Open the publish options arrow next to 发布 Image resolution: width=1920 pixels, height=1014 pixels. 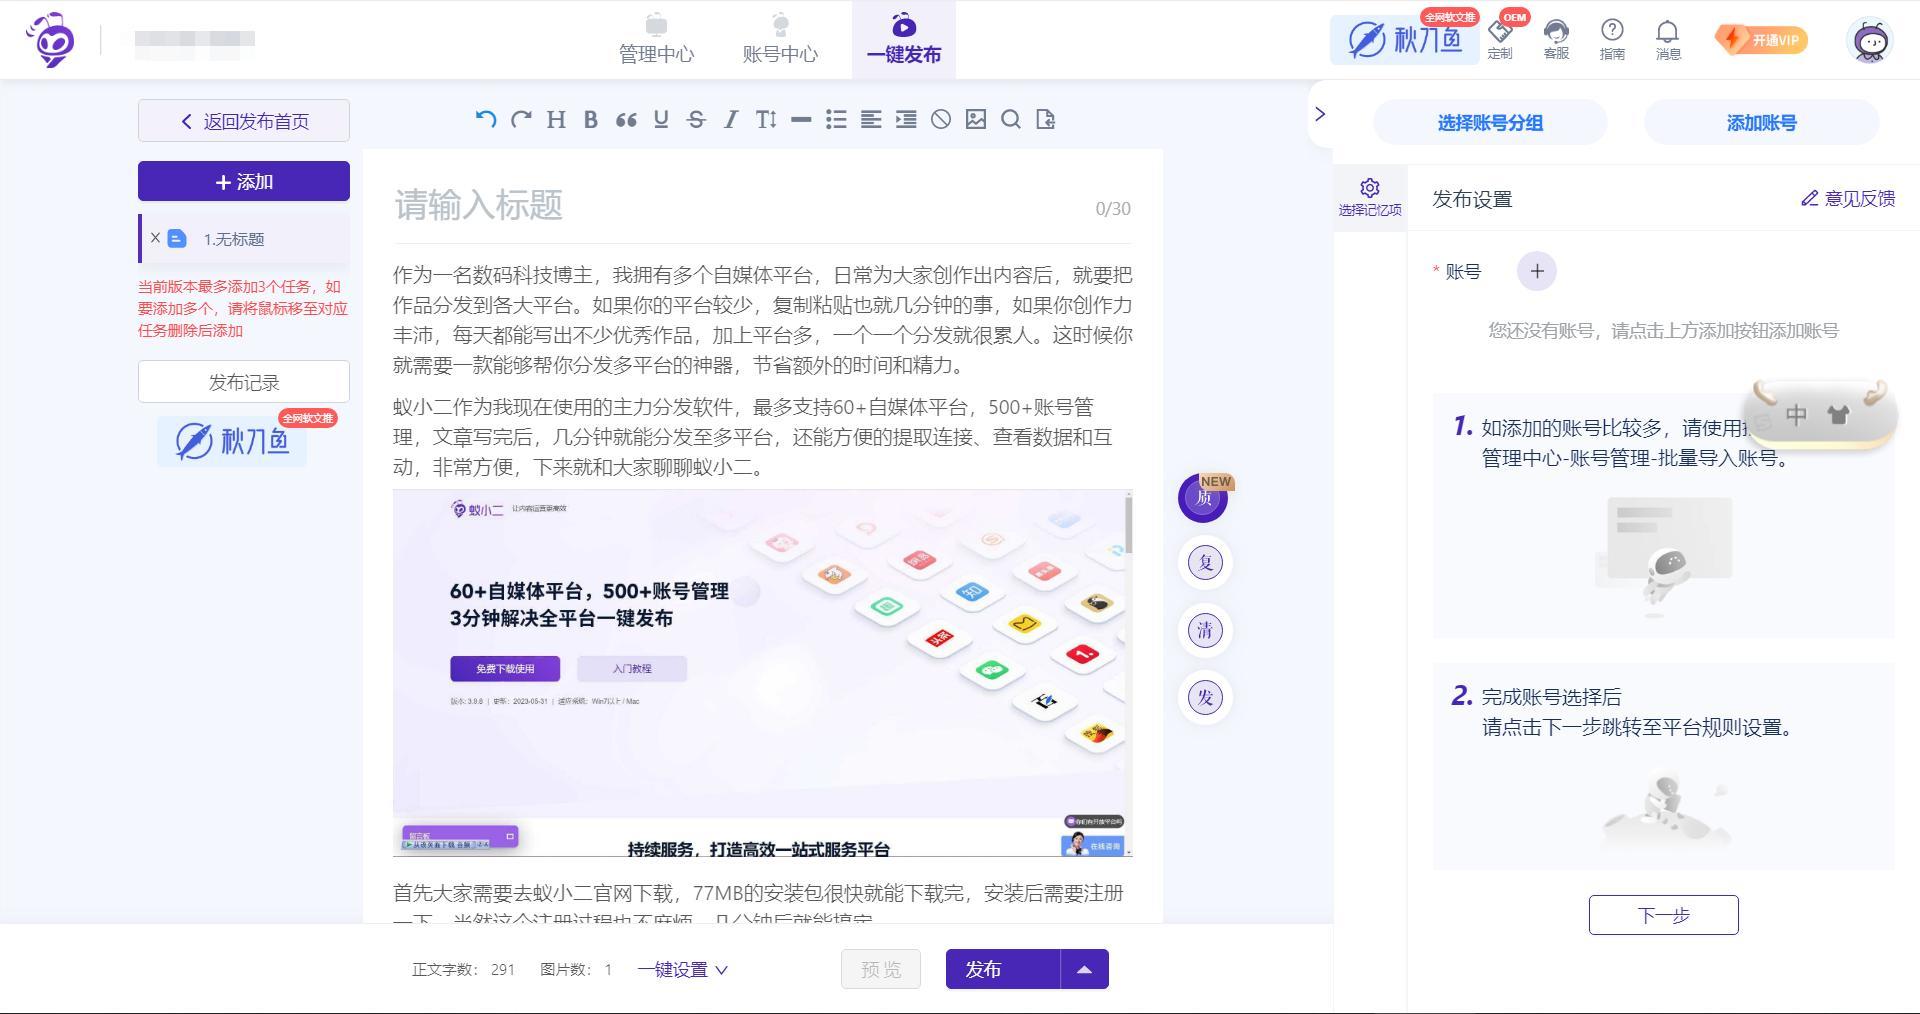click(1084, 969)
